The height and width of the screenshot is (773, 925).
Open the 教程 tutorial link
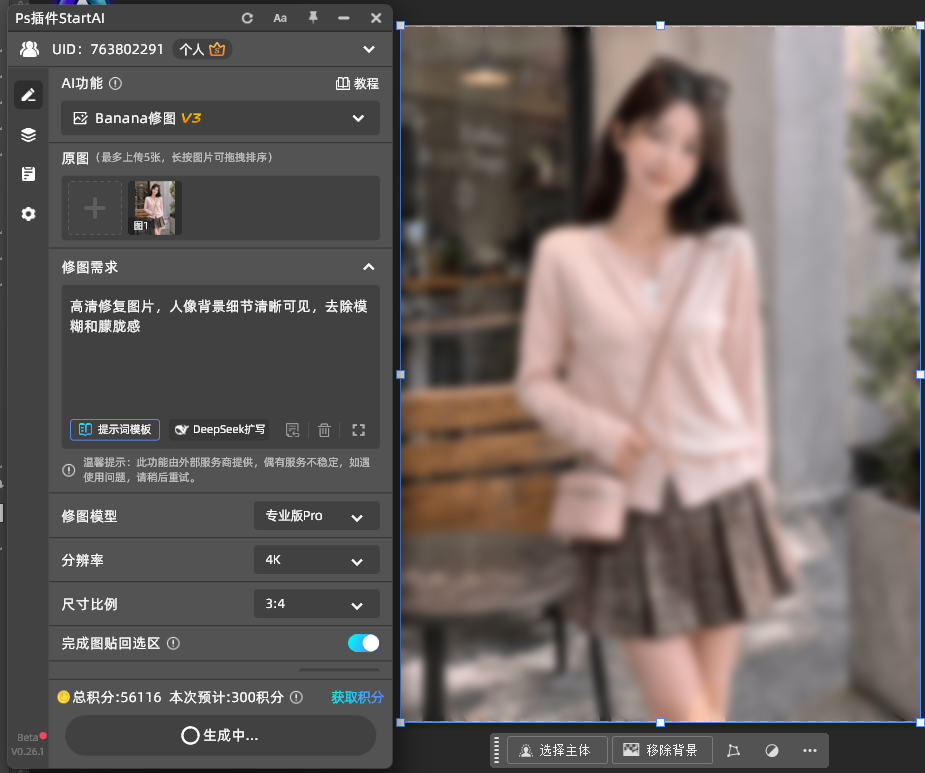click(357, 84)
